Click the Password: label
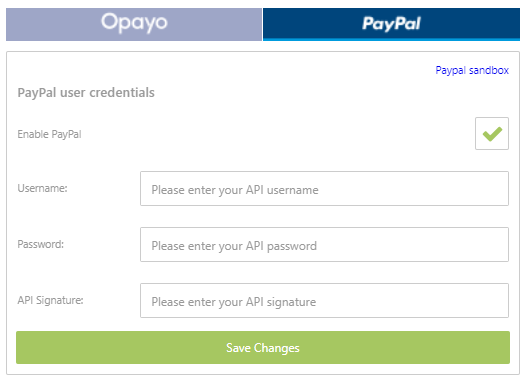Image resolution: width=523 pixels, height=380 pixels. (x=41, y=244)
